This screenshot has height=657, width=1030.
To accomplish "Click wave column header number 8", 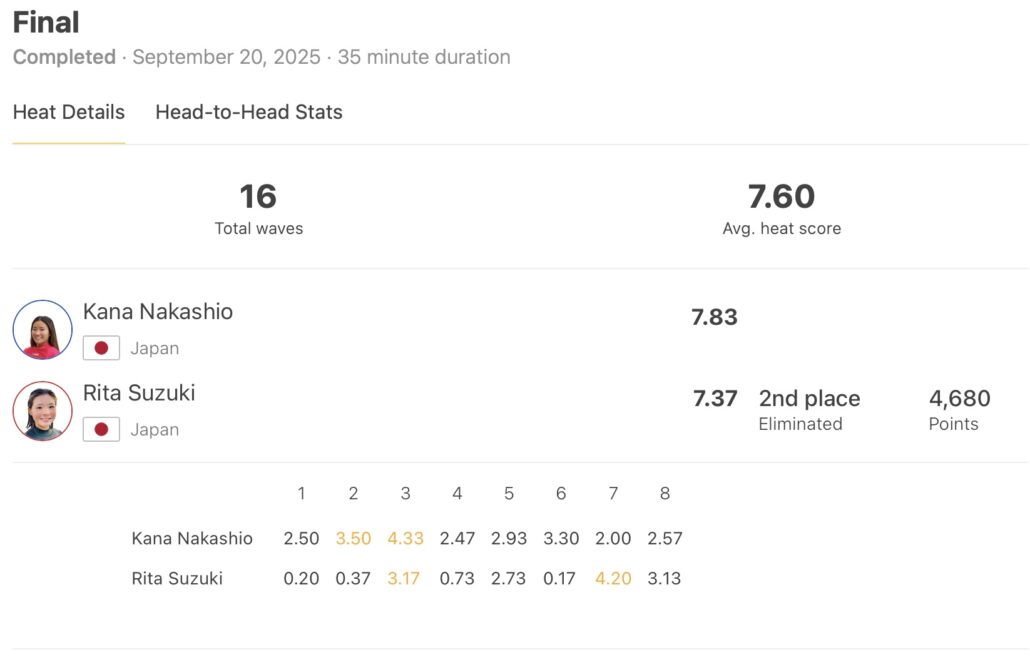I will click(x=665, y=493).
